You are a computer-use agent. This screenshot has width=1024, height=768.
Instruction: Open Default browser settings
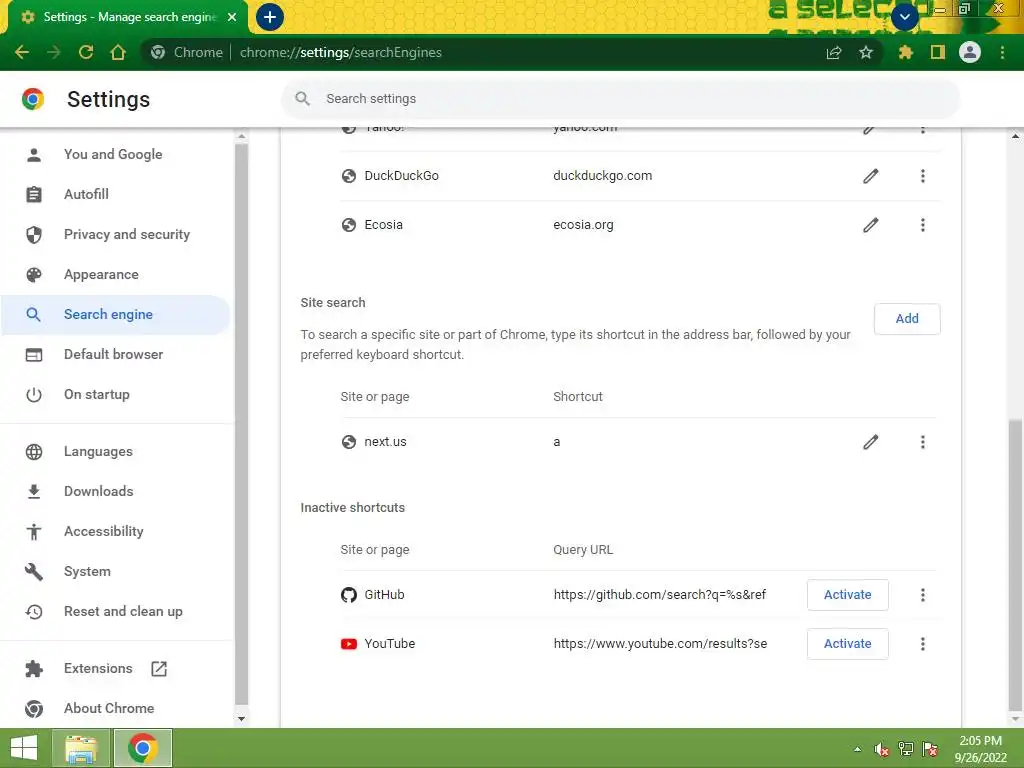pos(114,354)
